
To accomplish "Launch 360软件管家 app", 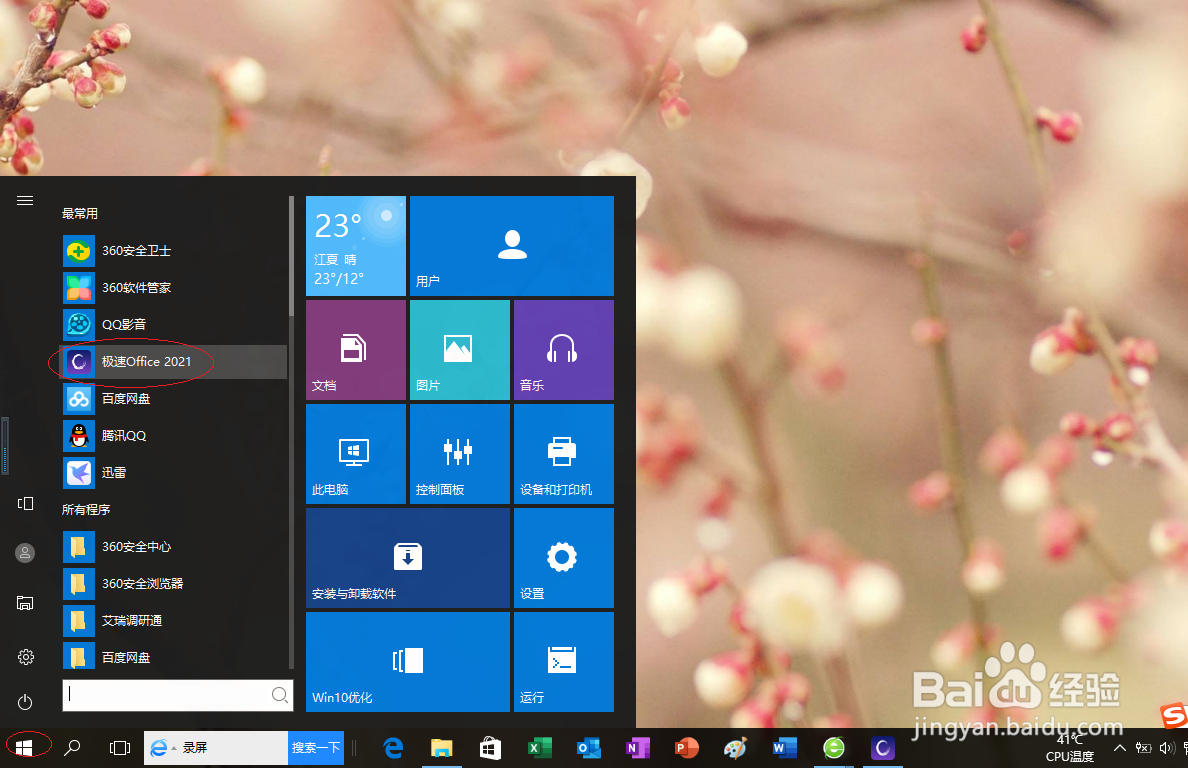I will coord(174,288).
